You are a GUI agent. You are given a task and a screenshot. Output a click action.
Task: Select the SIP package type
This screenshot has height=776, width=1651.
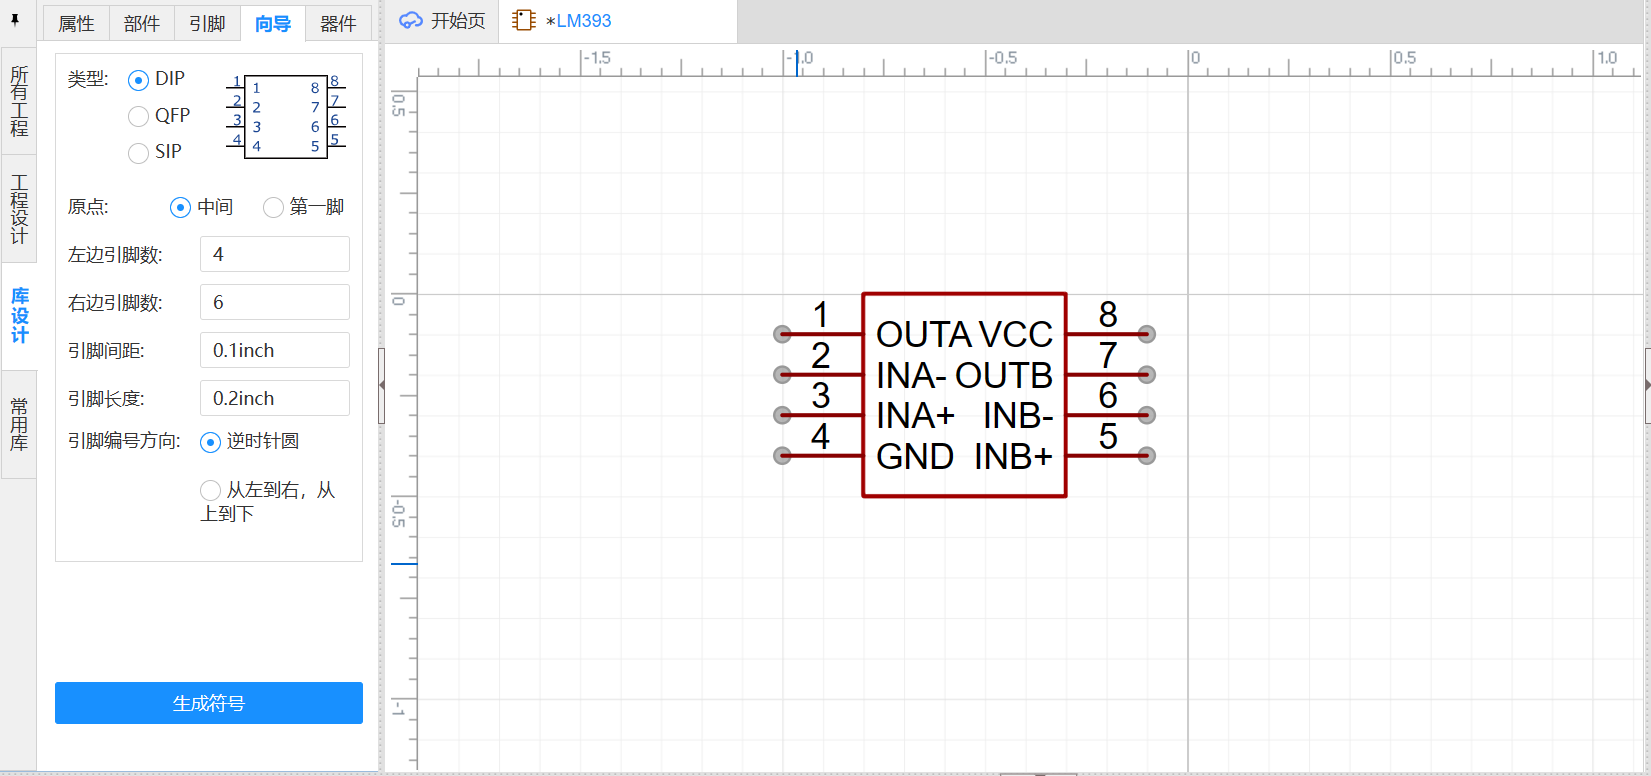(x=139, y=153)
